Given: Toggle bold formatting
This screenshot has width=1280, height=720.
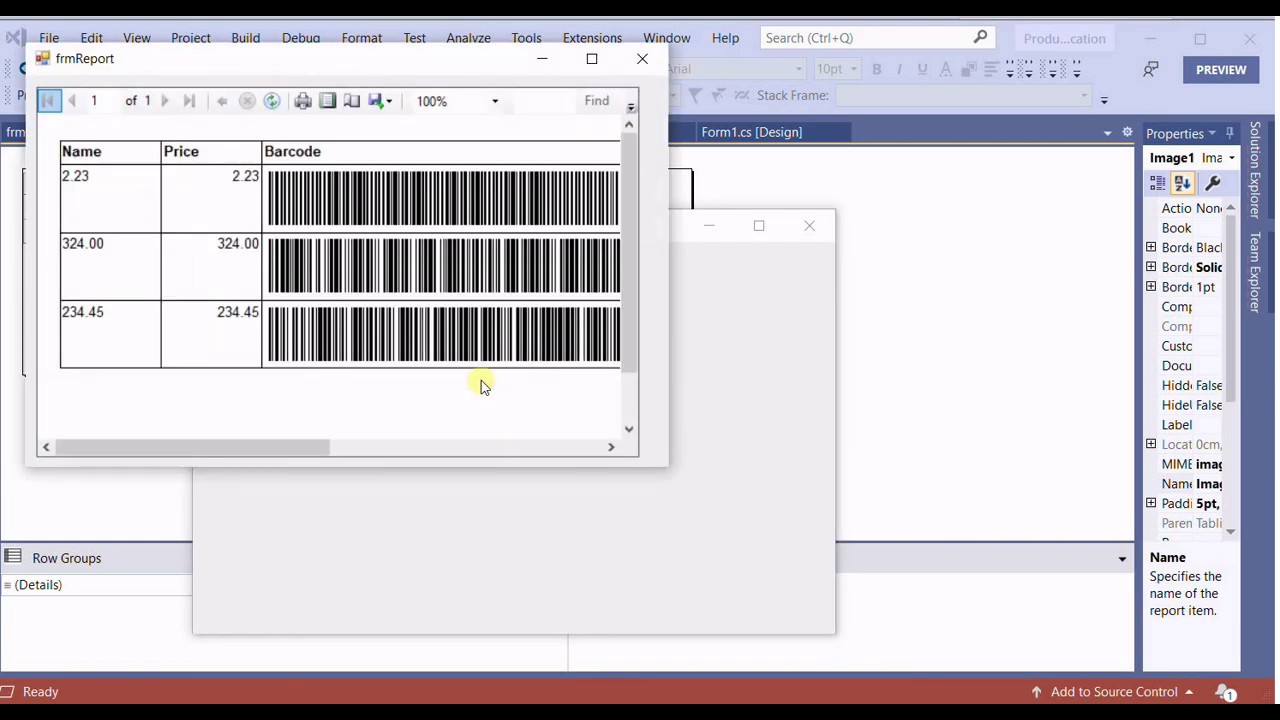Looking at the screenshot, I should click(877, 69).
